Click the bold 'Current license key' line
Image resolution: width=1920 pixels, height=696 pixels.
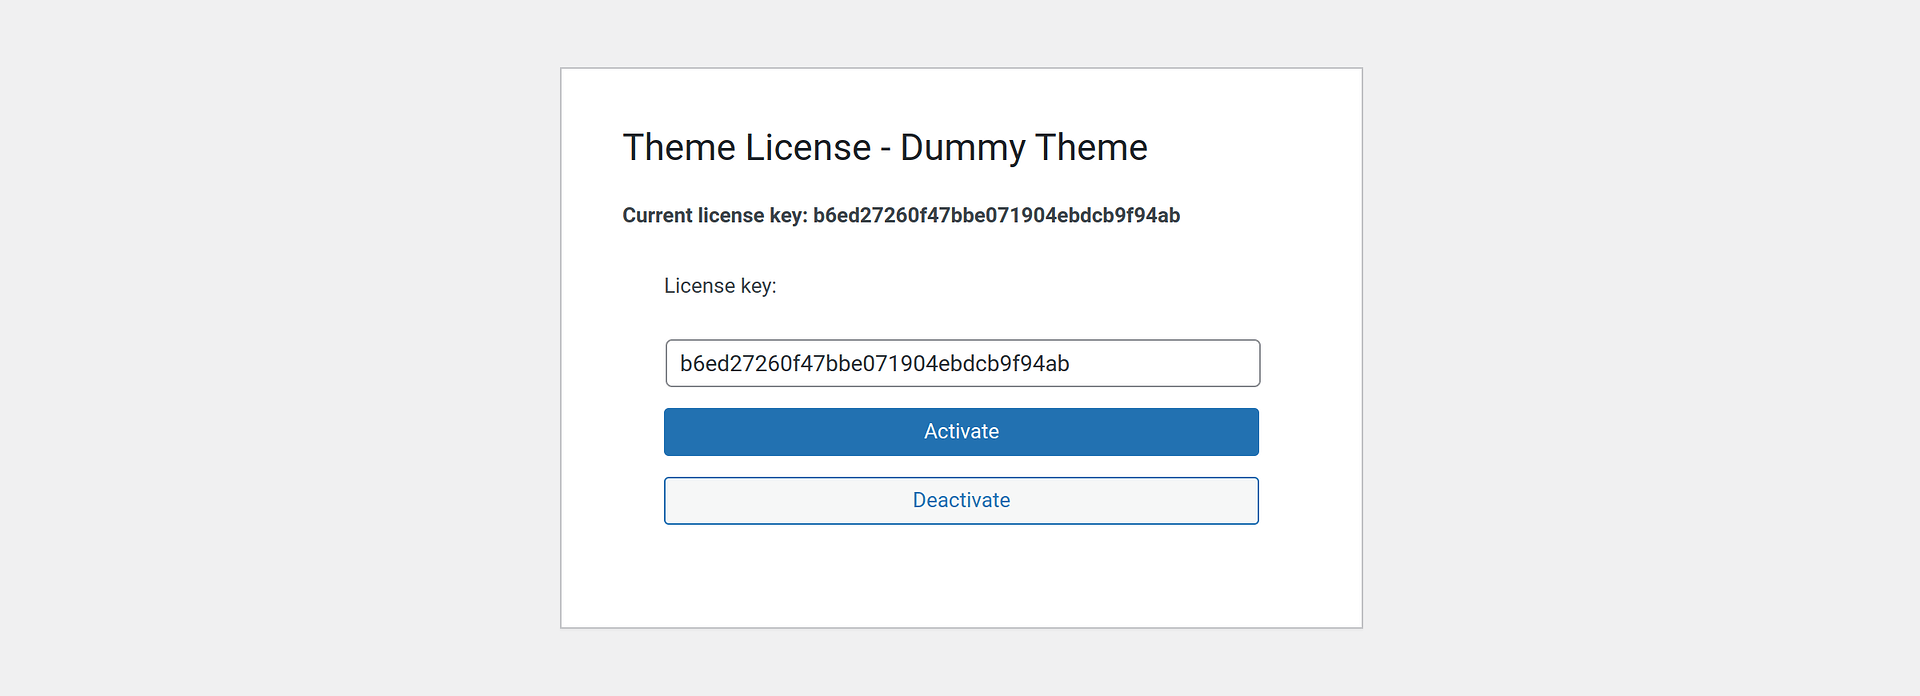900,216
